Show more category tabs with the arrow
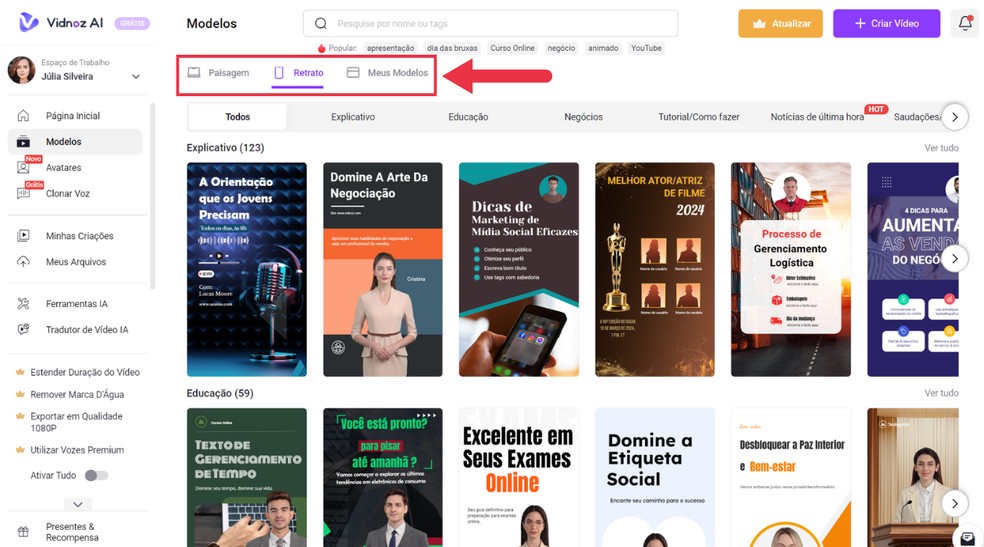 [x=955, y=117]
